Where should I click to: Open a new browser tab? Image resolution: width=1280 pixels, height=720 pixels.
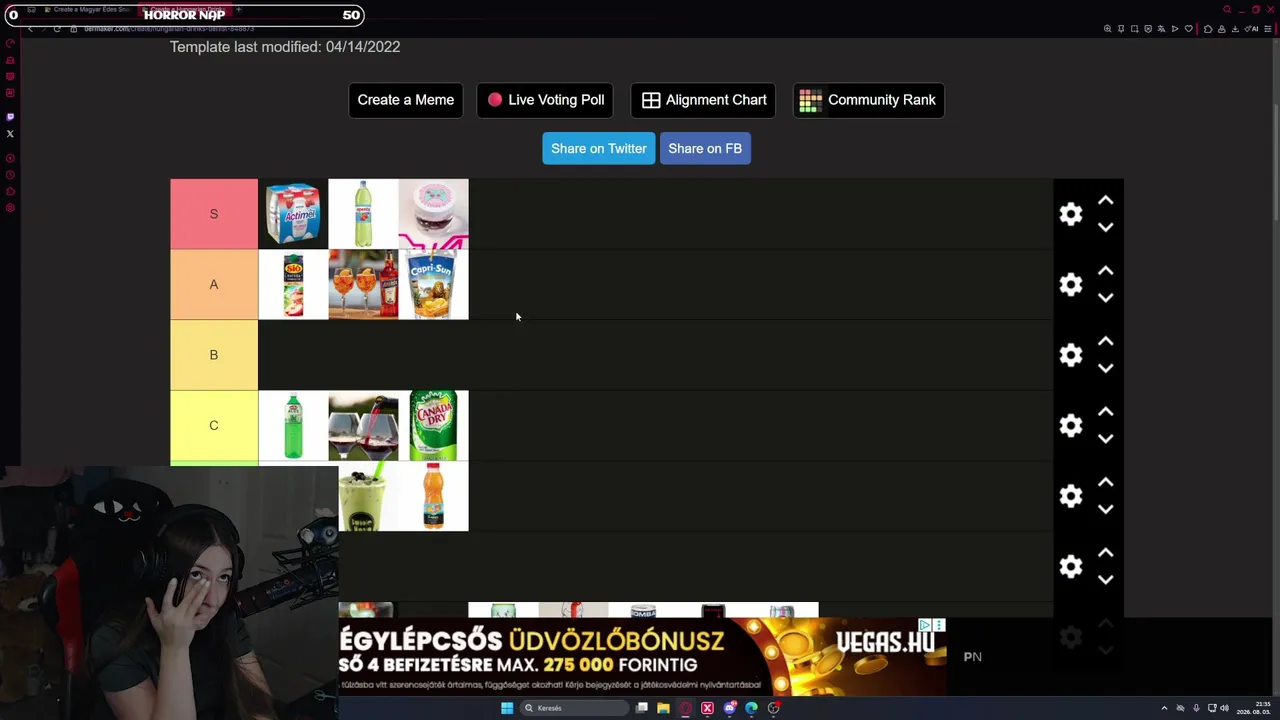[x=239, y=10]
